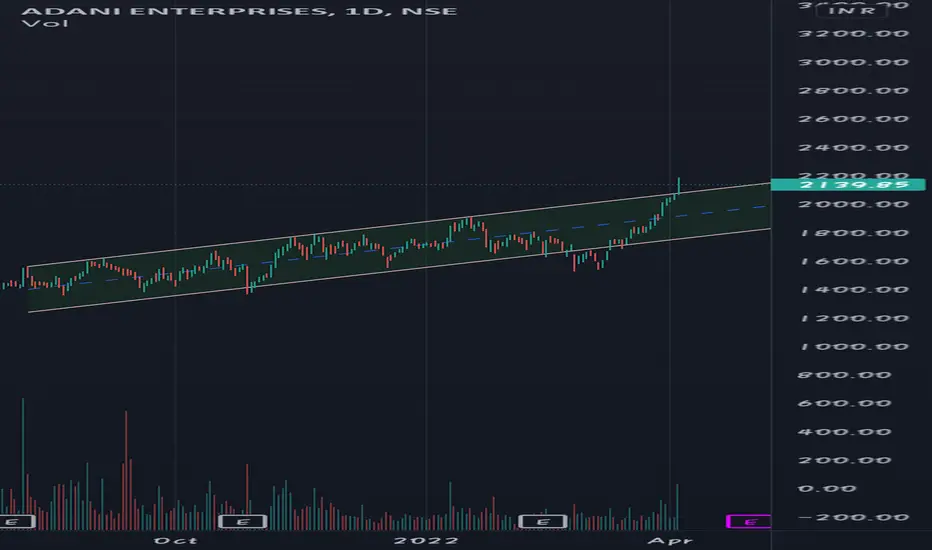The height and width of the screenshot is (550, 932).
Task: Click the 0.00 price axis label
Action: point(826,489)
